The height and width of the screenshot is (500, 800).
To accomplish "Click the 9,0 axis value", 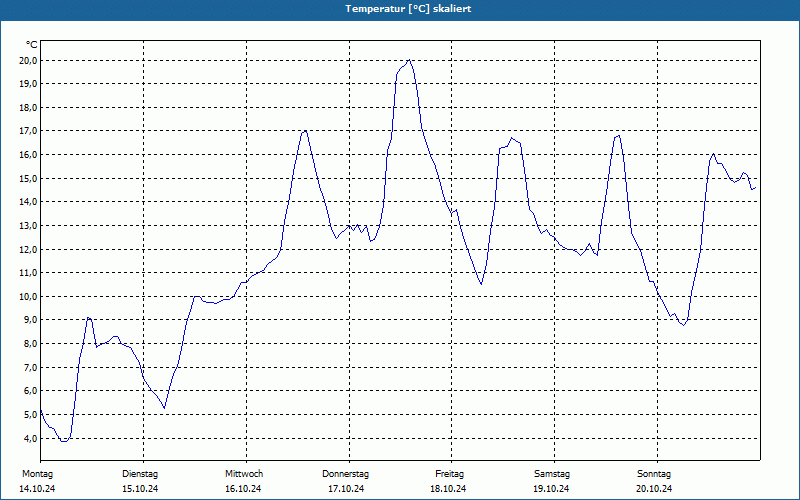I will pos(30,320).
